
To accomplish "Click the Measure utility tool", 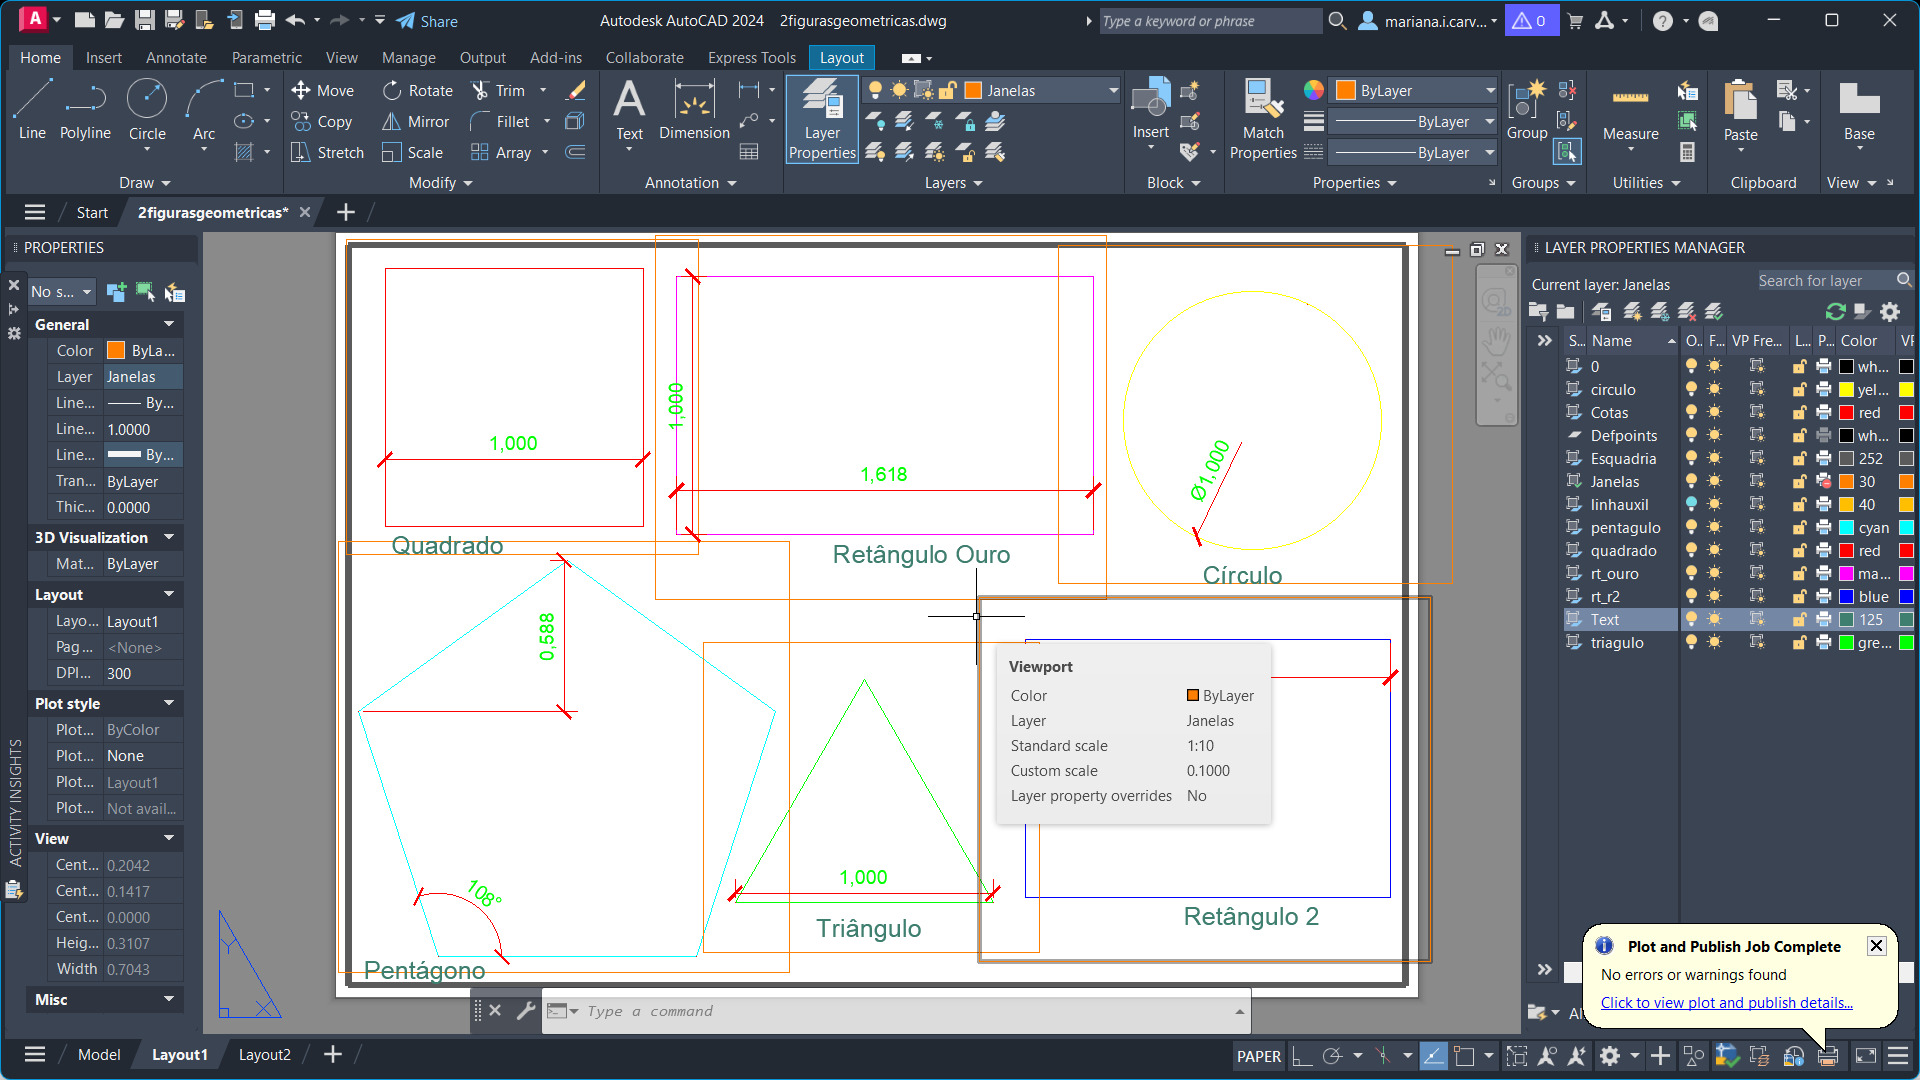I will [1630, 112].
